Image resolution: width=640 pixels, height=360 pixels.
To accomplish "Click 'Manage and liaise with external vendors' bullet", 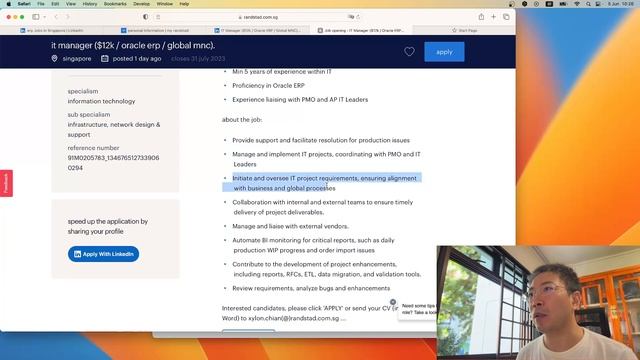I will [290, 226].
